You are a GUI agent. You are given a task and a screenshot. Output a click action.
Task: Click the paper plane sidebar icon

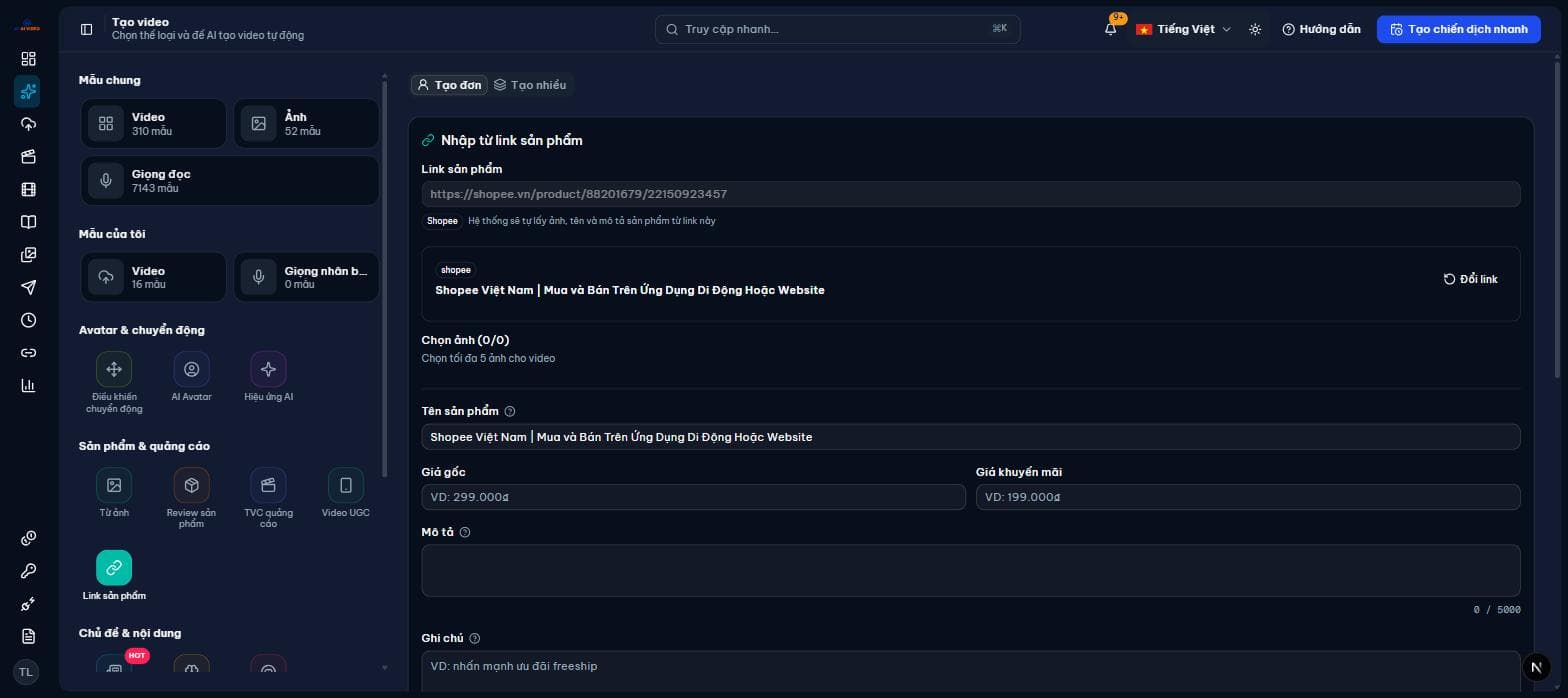coord(28,287)
